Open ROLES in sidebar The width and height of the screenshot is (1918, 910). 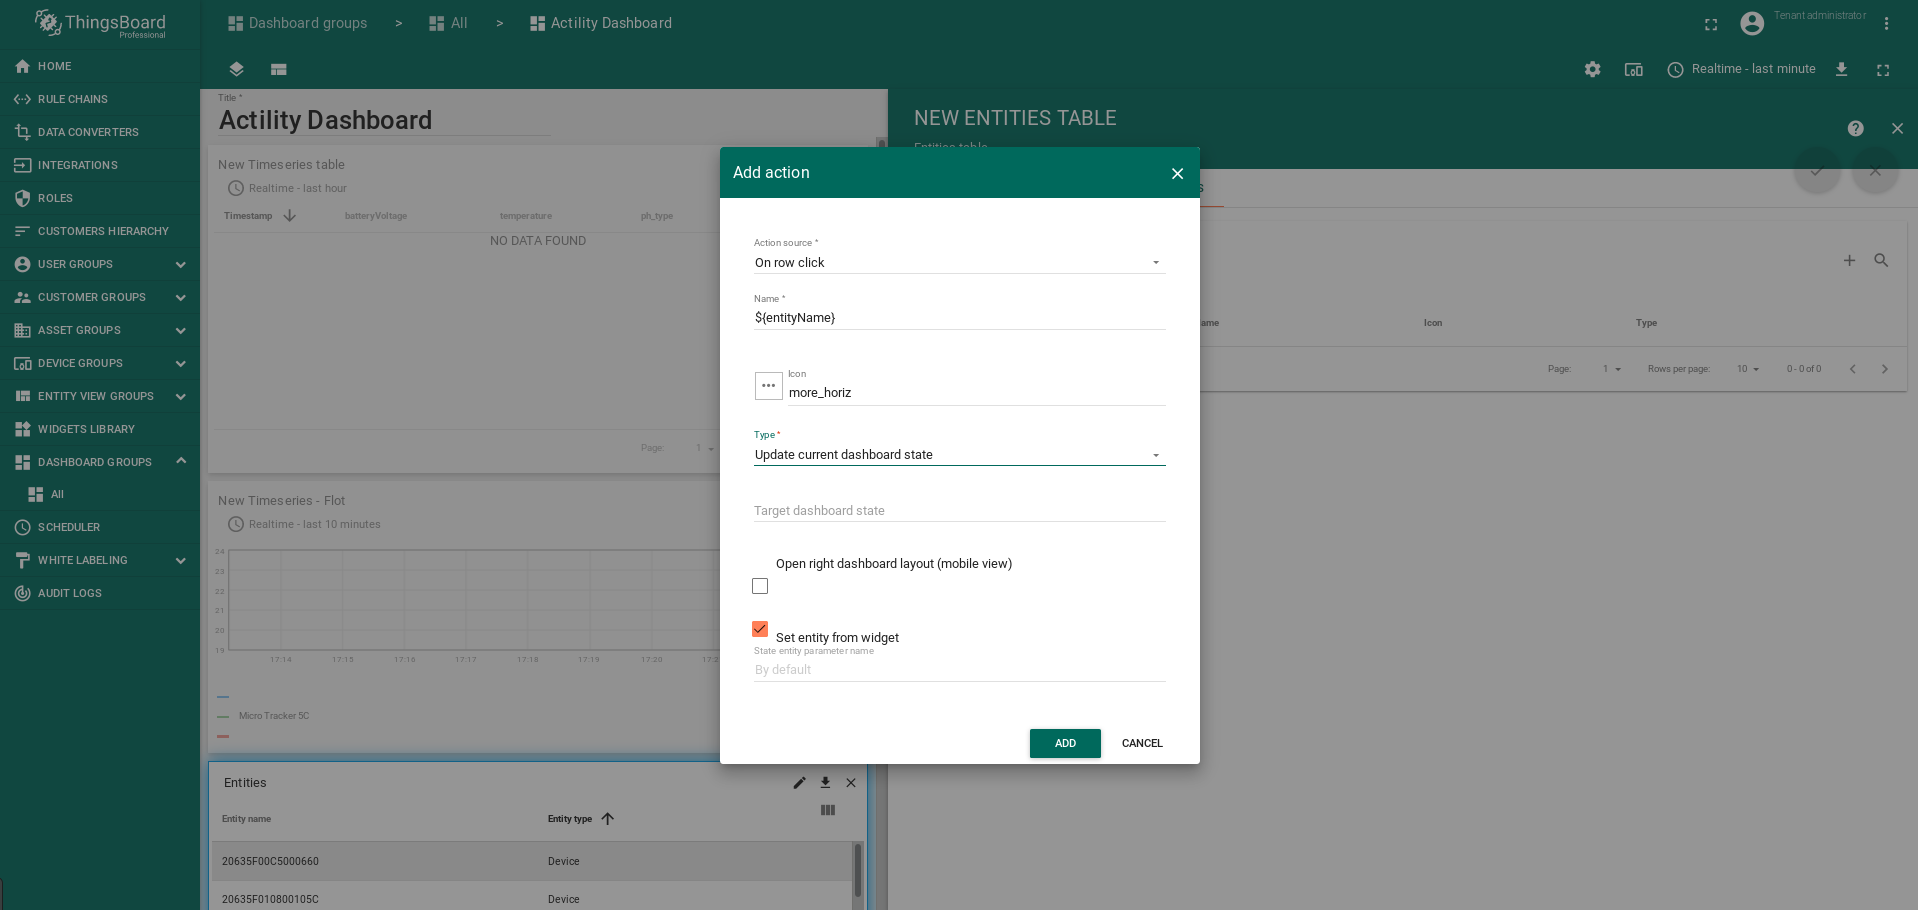[x=100, y=198]
